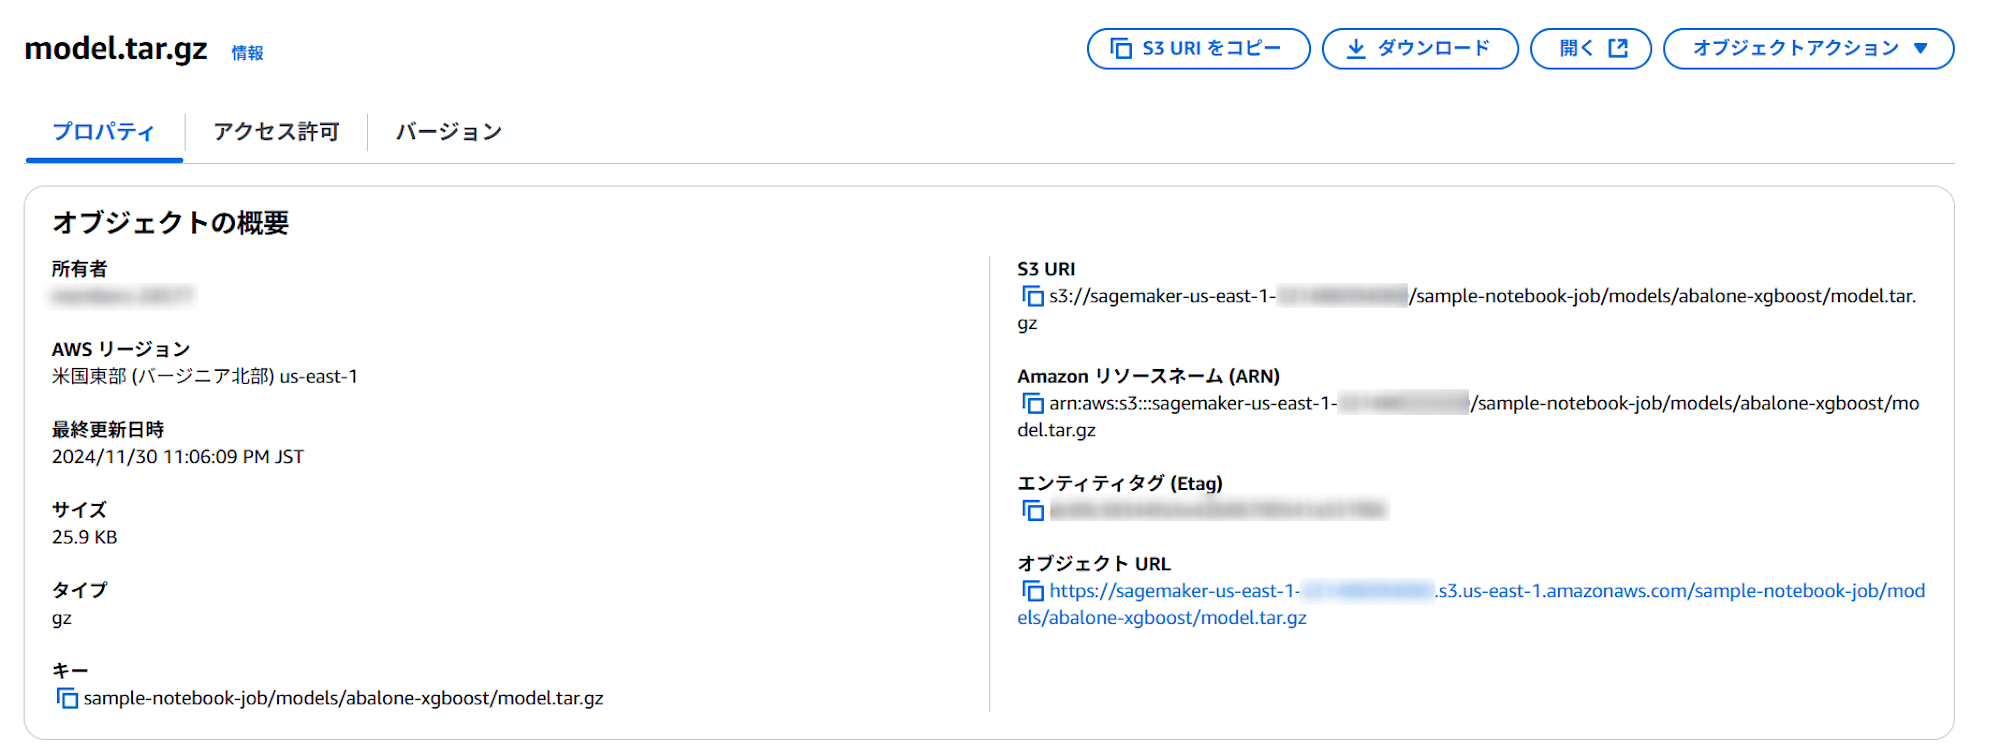Click the AWS リージョン label
Screen dimensions: 2000x756
tap(121, 349)
